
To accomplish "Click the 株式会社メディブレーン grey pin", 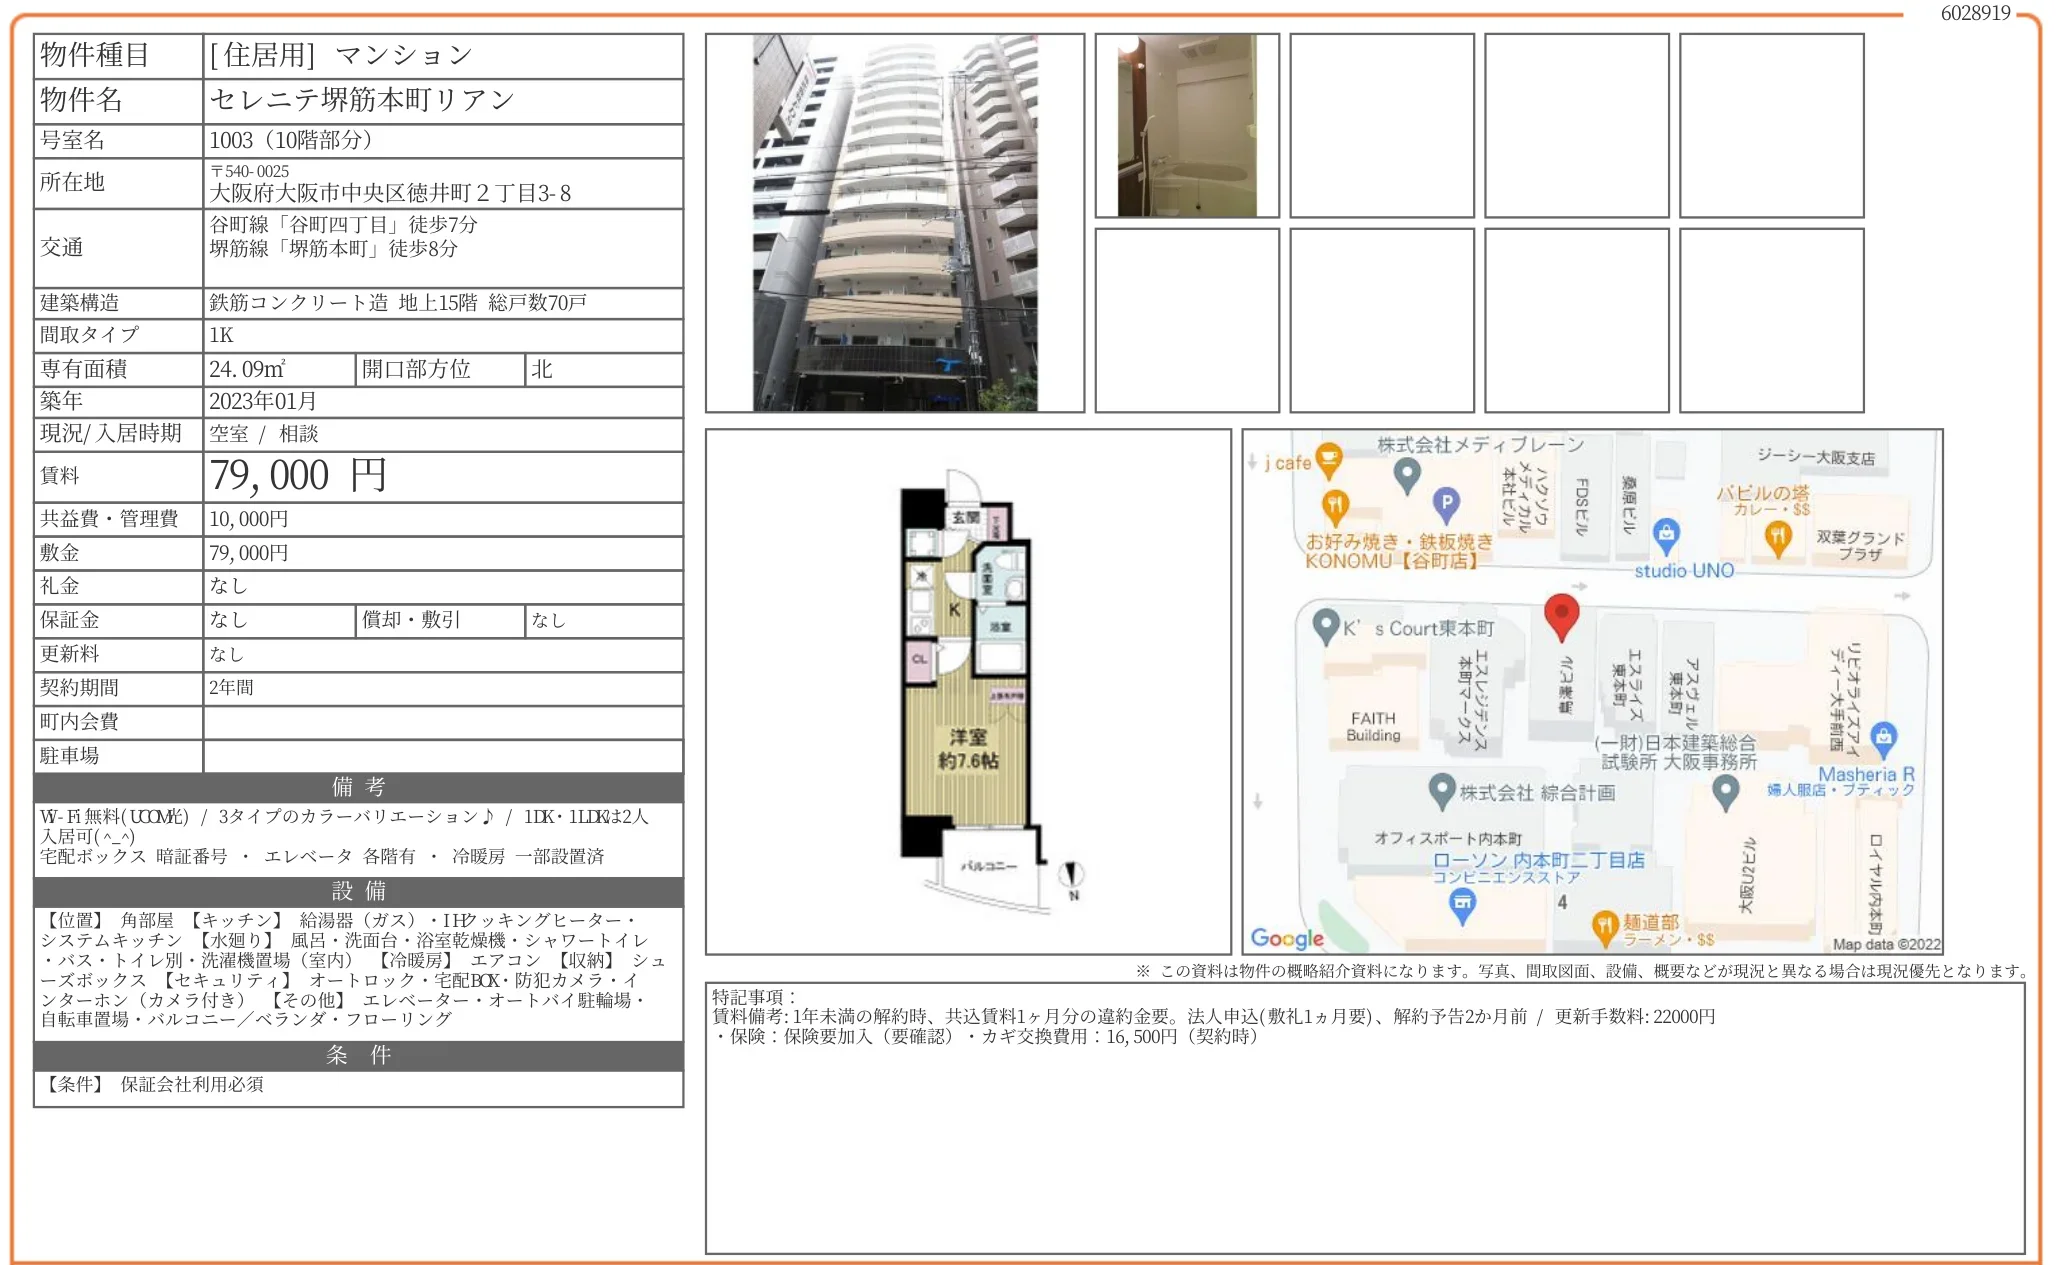I will point(1407,474).
